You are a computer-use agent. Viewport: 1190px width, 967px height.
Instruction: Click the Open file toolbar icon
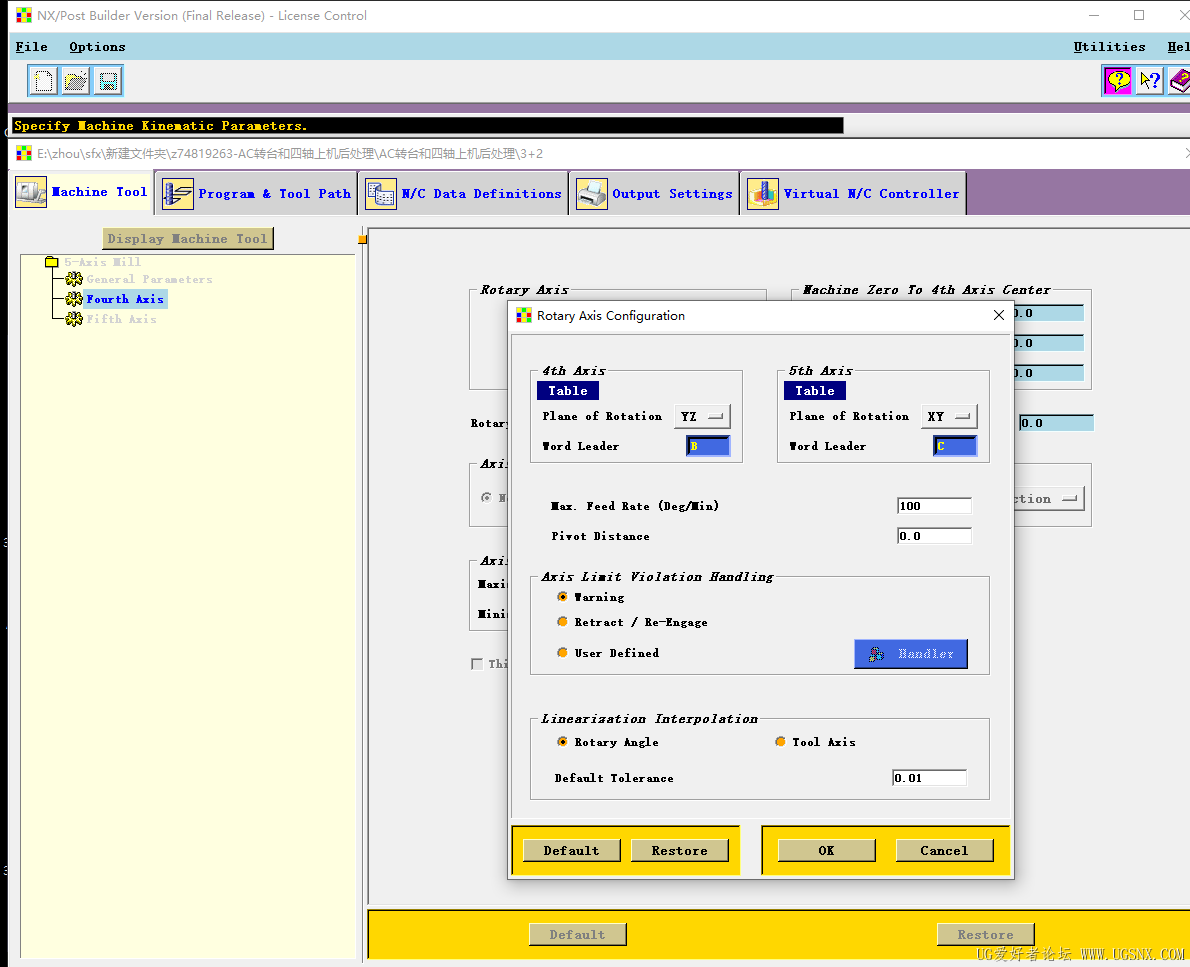[76, 80]
